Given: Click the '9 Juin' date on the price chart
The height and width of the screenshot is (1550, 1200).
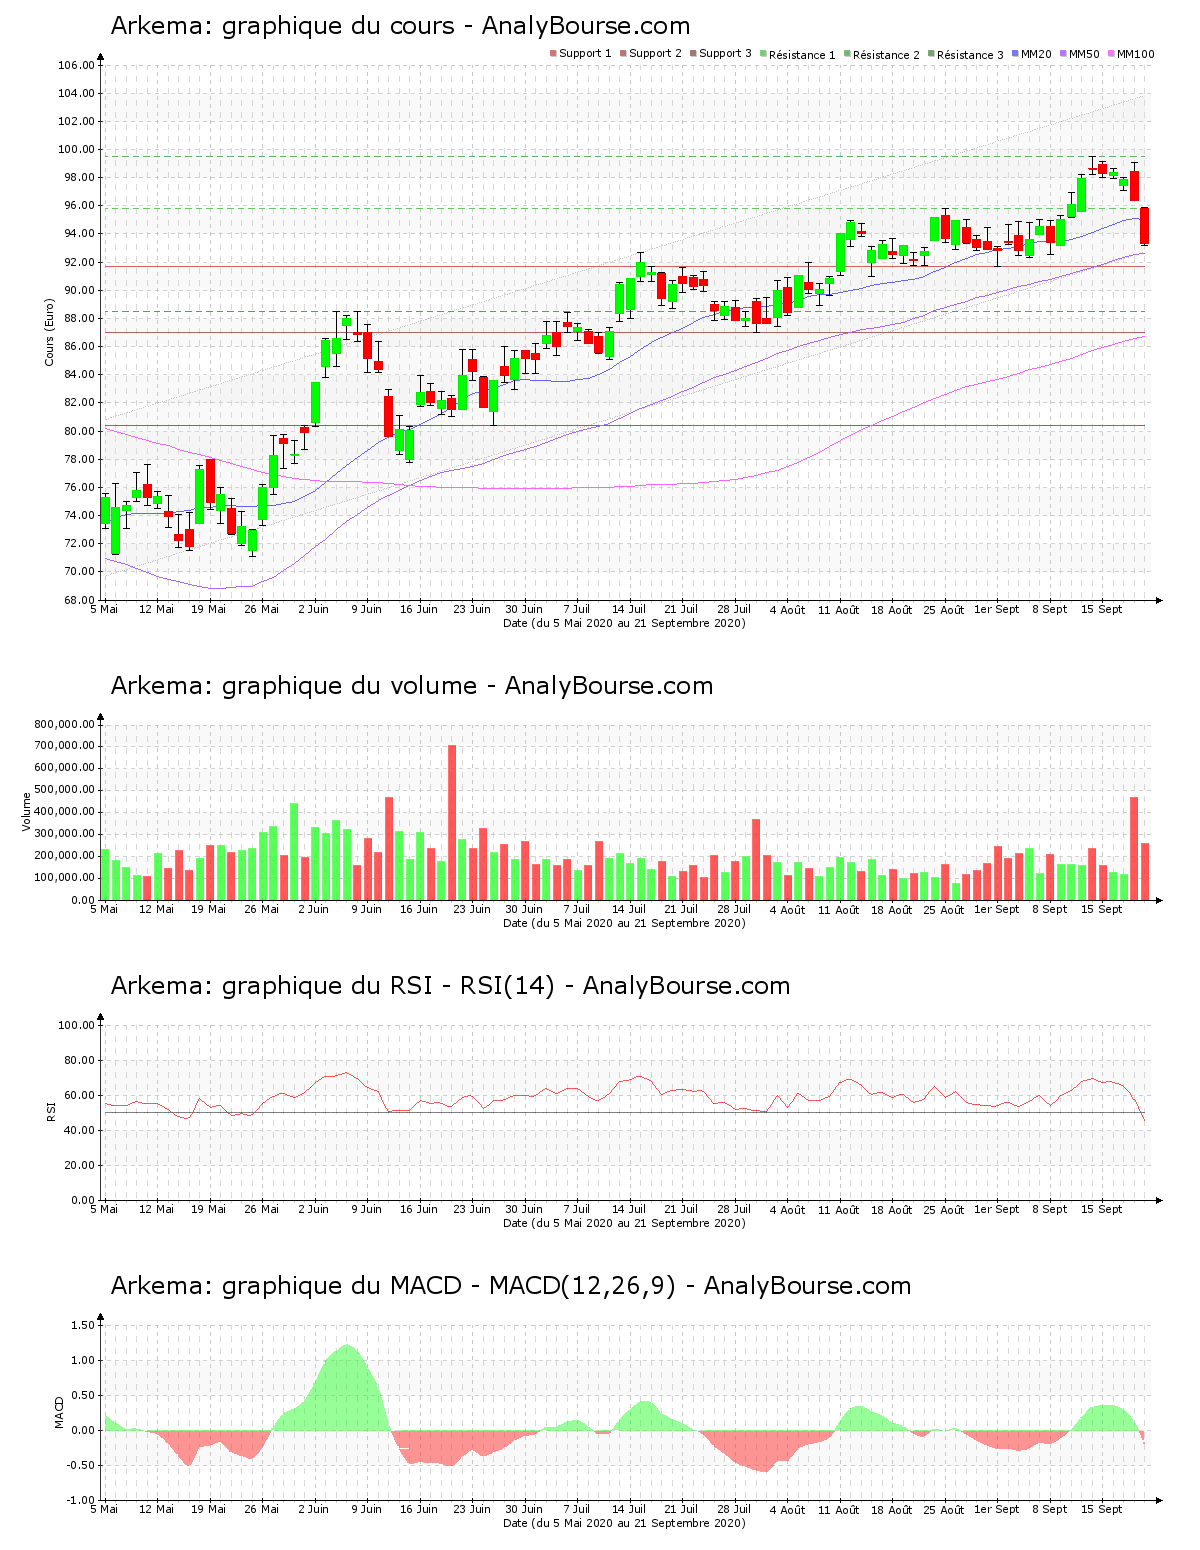Looking at the screenshot, I should click(x=366, y=609).
